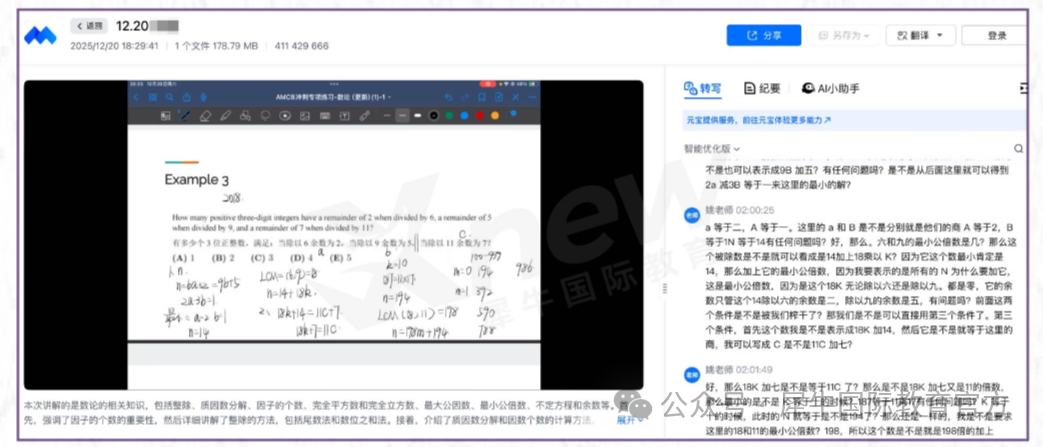Select the text box tool in the video toolbar
This screenshot has width=1043, height=447.
[x=344, y=115]
